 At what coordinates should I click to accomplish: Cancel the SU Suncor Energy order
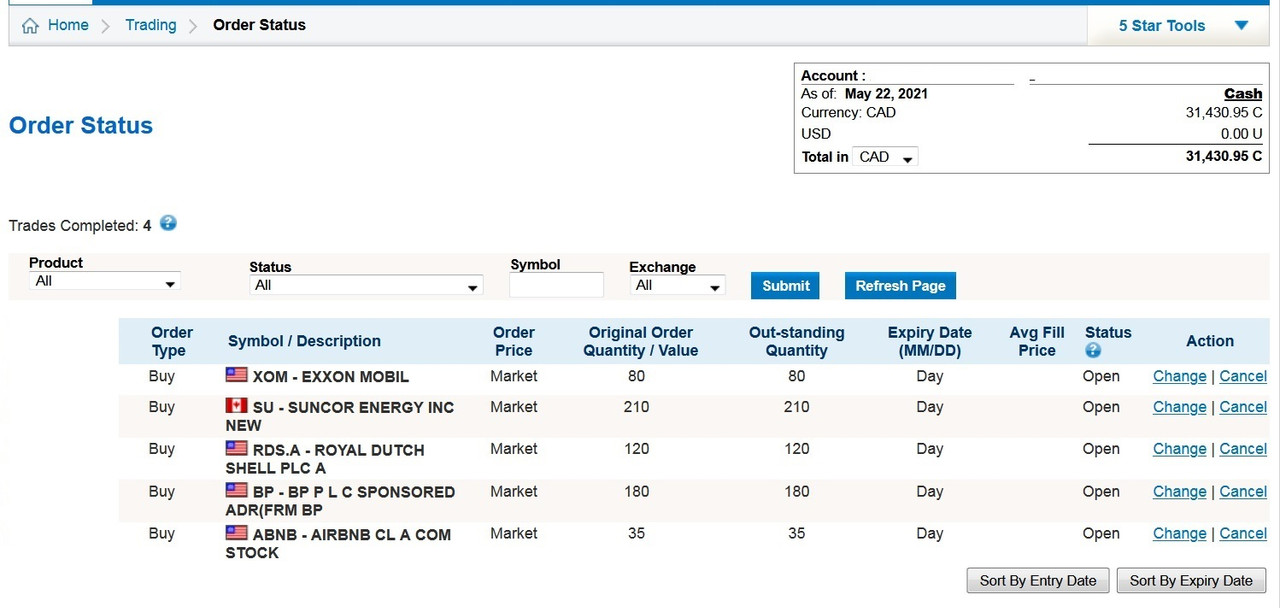coord(1243,407)
